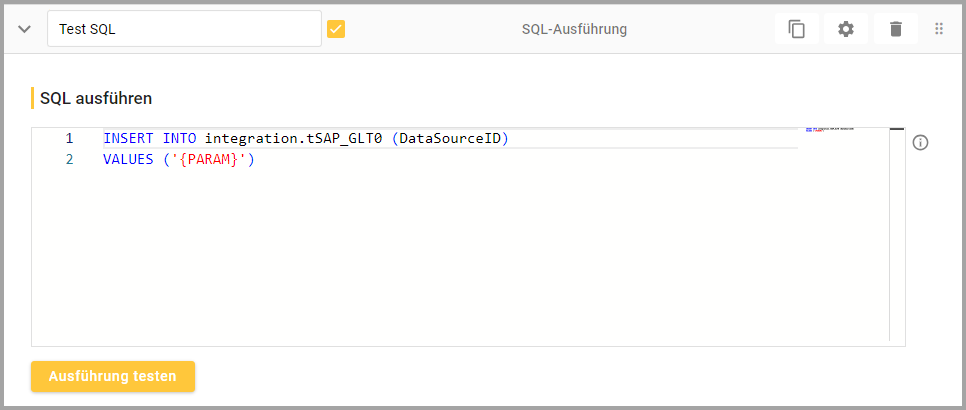Click the drag handle dots icon
This screenshot has height=410, width=966.
coord(939,29)
